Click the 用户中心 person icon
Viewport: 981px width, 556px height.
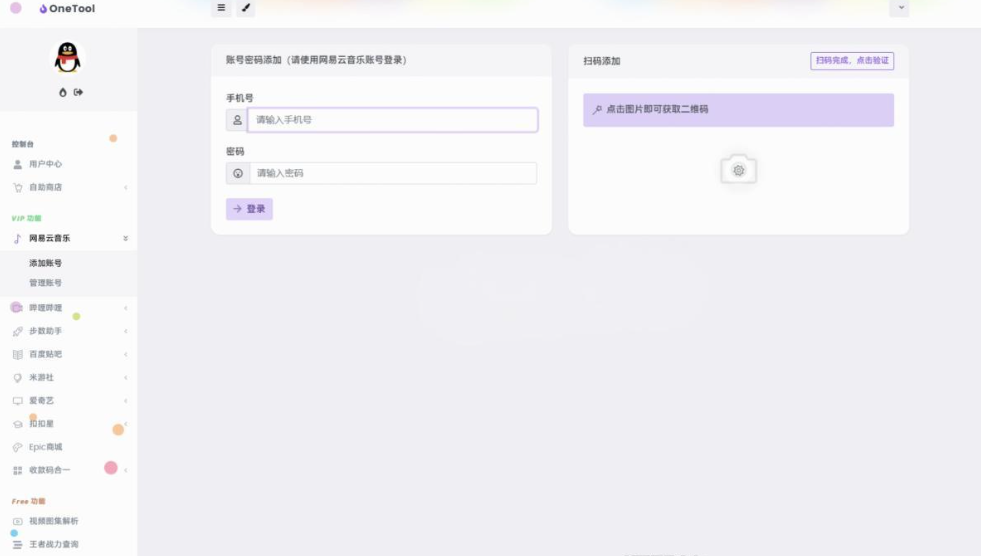(x=18, y=164)
